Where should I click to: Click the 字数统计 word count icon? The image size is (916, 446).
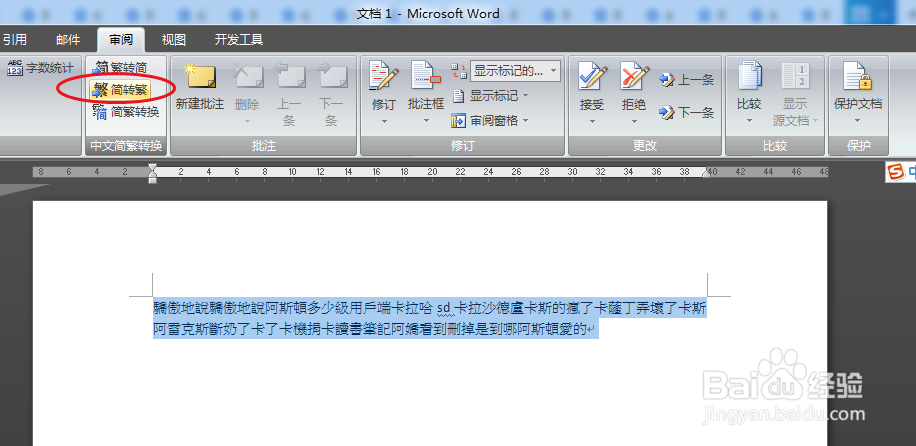(15, 68)
